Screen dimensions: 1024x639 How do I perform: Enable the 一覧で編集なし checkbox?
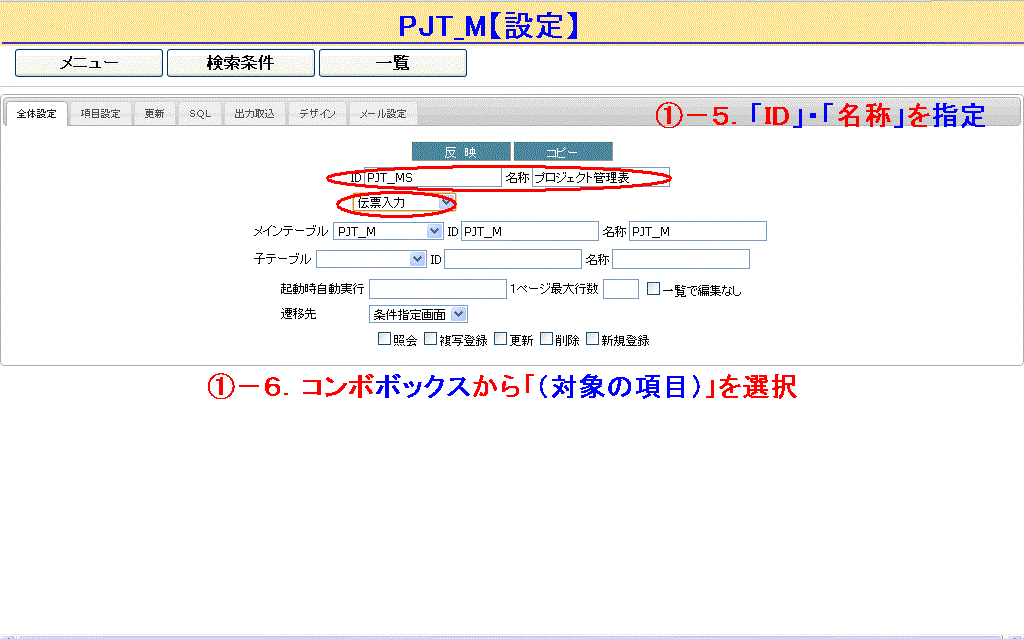[x=653, y=289]
